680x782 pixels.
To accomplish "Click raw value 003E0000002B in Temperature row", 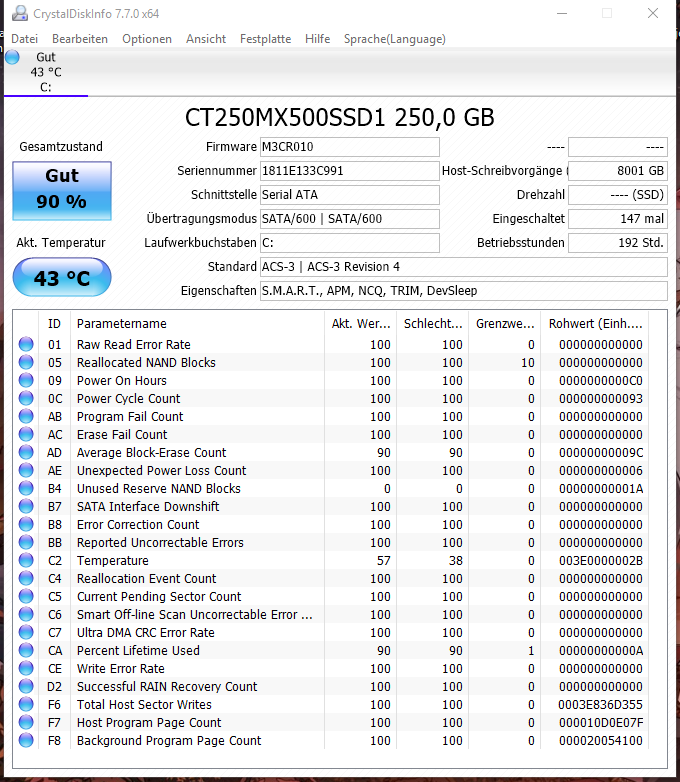I will 601,561.
